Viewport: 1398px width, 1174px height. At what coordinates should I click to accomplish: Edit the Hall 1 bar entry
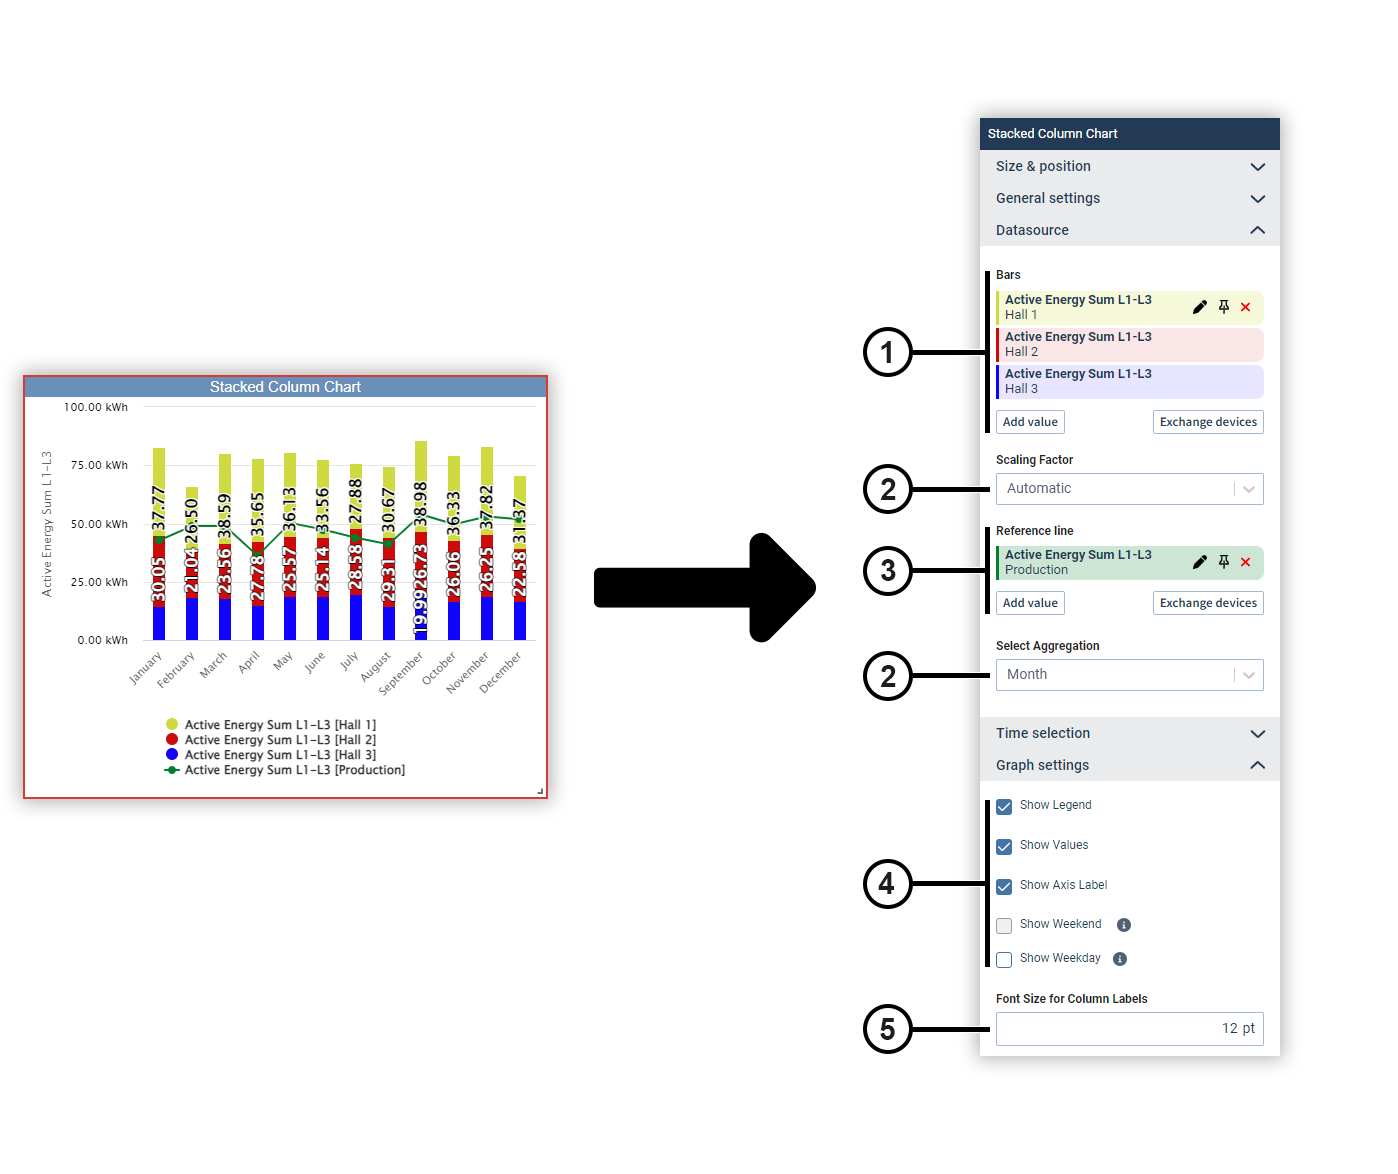coord(1199,307)
